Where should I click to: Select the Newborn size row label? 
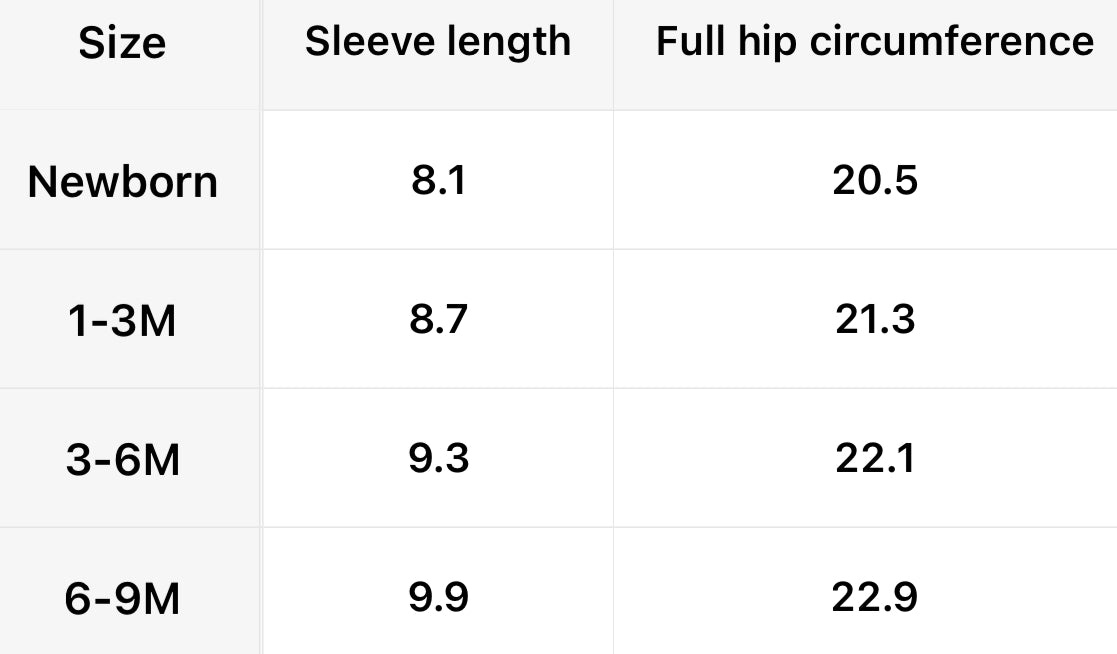pyautogui.click(x=122, y=182)
